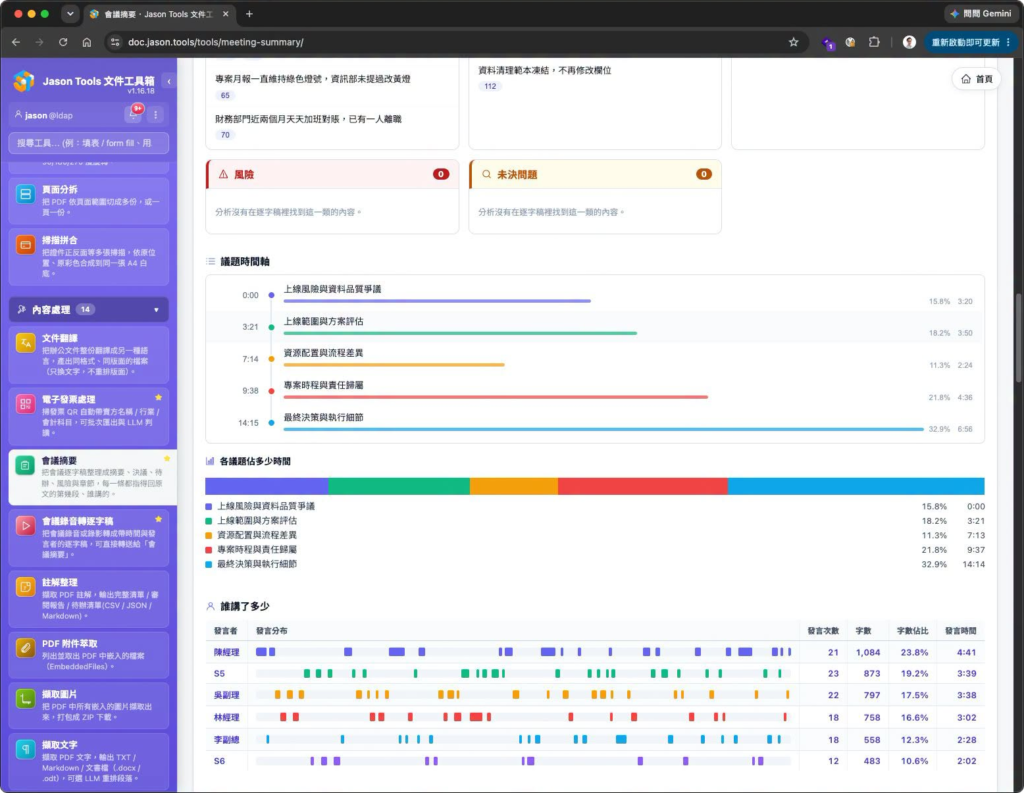Click the 陳經理 speaker name
The width and height of the screenshot is (1024, 793).
[226, 652]
